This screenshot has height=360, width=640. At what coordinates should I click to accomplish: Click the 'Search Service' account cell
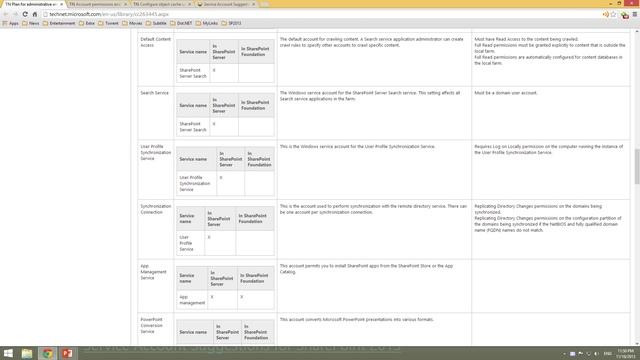coord(156,113)
